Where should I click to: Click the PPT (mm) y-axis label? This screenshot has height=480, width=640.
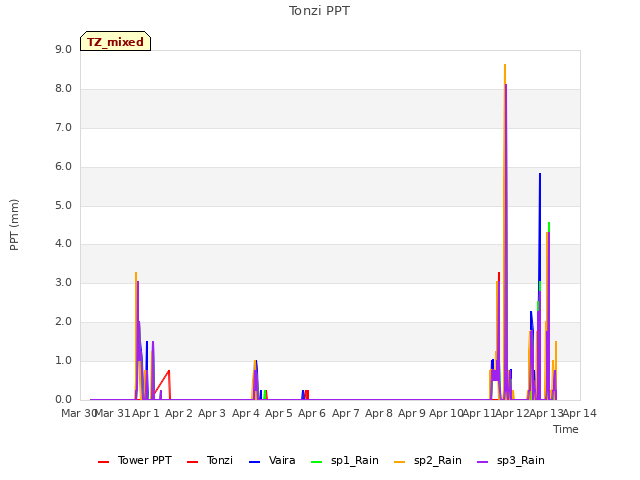[14, 225]
